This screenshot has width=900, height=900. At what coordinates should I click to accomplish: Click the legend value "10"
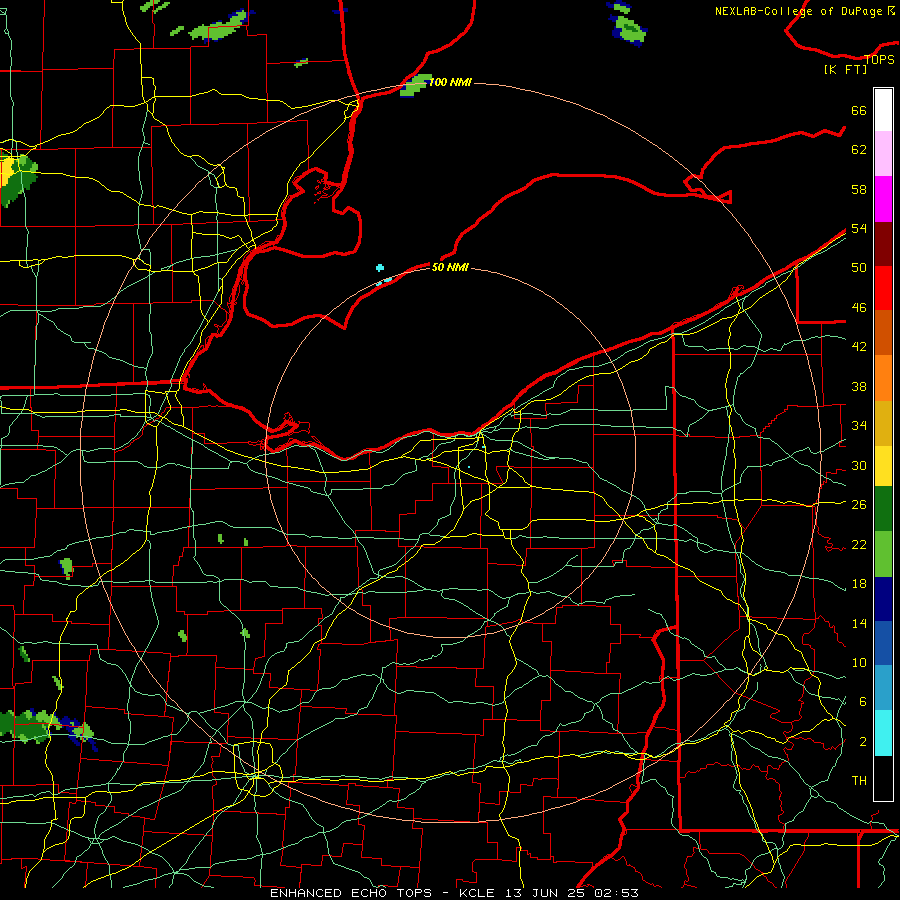(x=859, y=663)
